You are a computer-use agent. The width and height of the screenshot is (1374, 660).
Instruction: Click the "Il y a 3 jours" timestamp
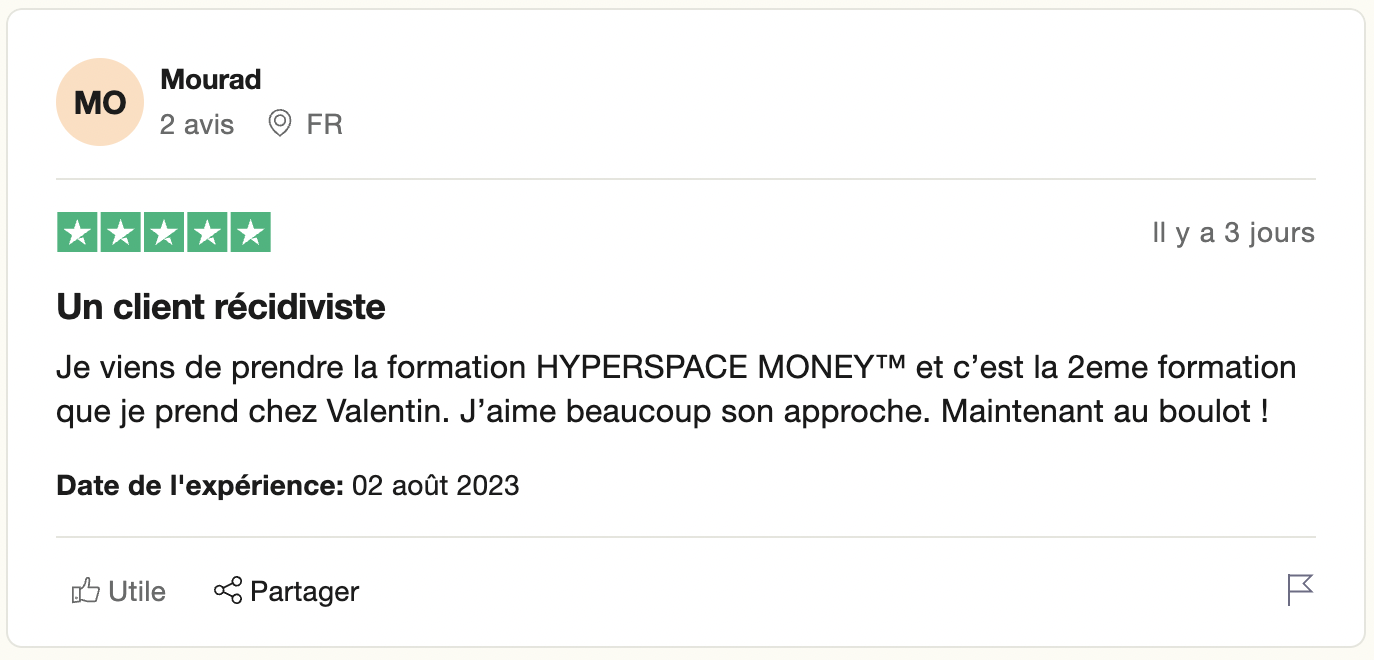click(1233, 233)
